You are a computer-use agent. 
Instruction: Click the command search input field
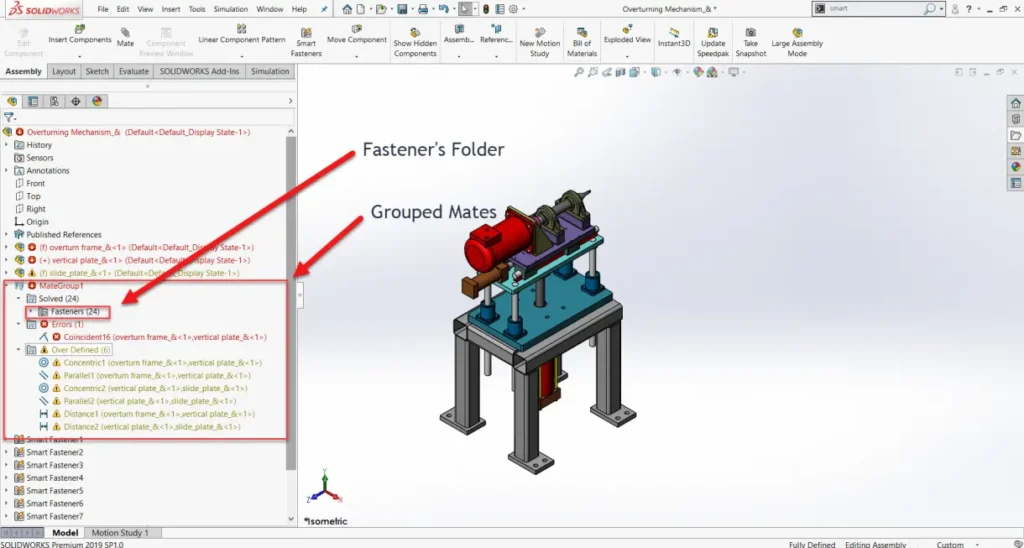click(870, 8)
